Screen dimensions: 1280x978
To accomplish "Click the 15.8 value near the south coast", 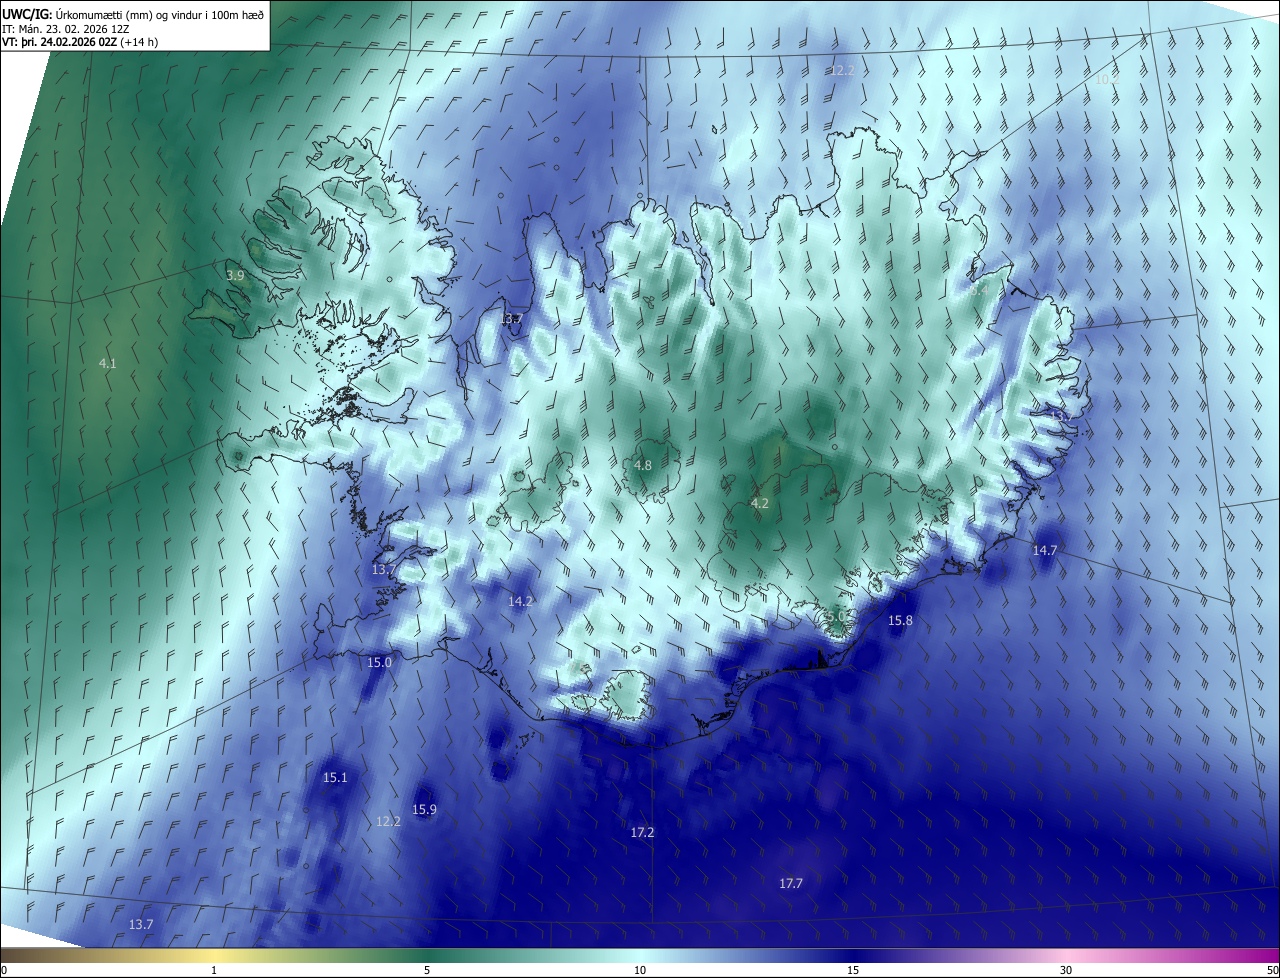I will click(x=900, y=621).
